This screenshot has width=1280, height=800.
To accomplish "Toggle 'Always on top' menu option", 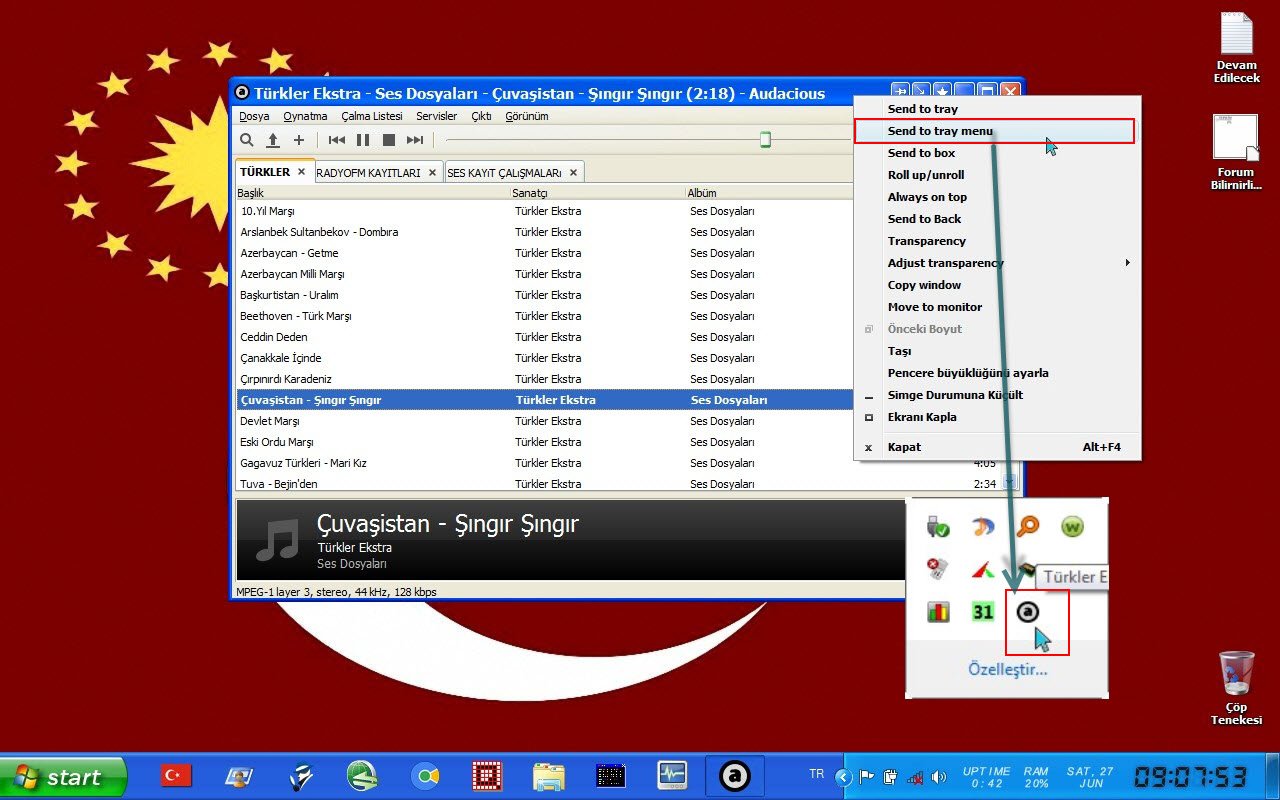I will click(997, 197).
